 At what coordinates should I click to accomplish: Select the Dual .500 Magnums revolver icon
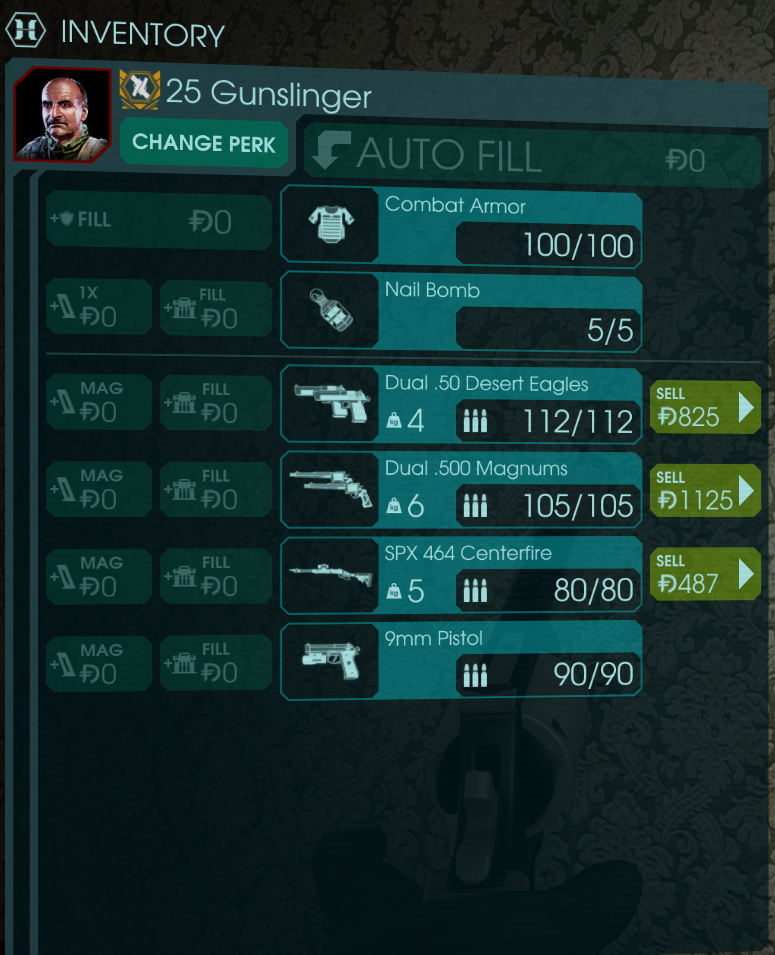click(x=331, y=488)
